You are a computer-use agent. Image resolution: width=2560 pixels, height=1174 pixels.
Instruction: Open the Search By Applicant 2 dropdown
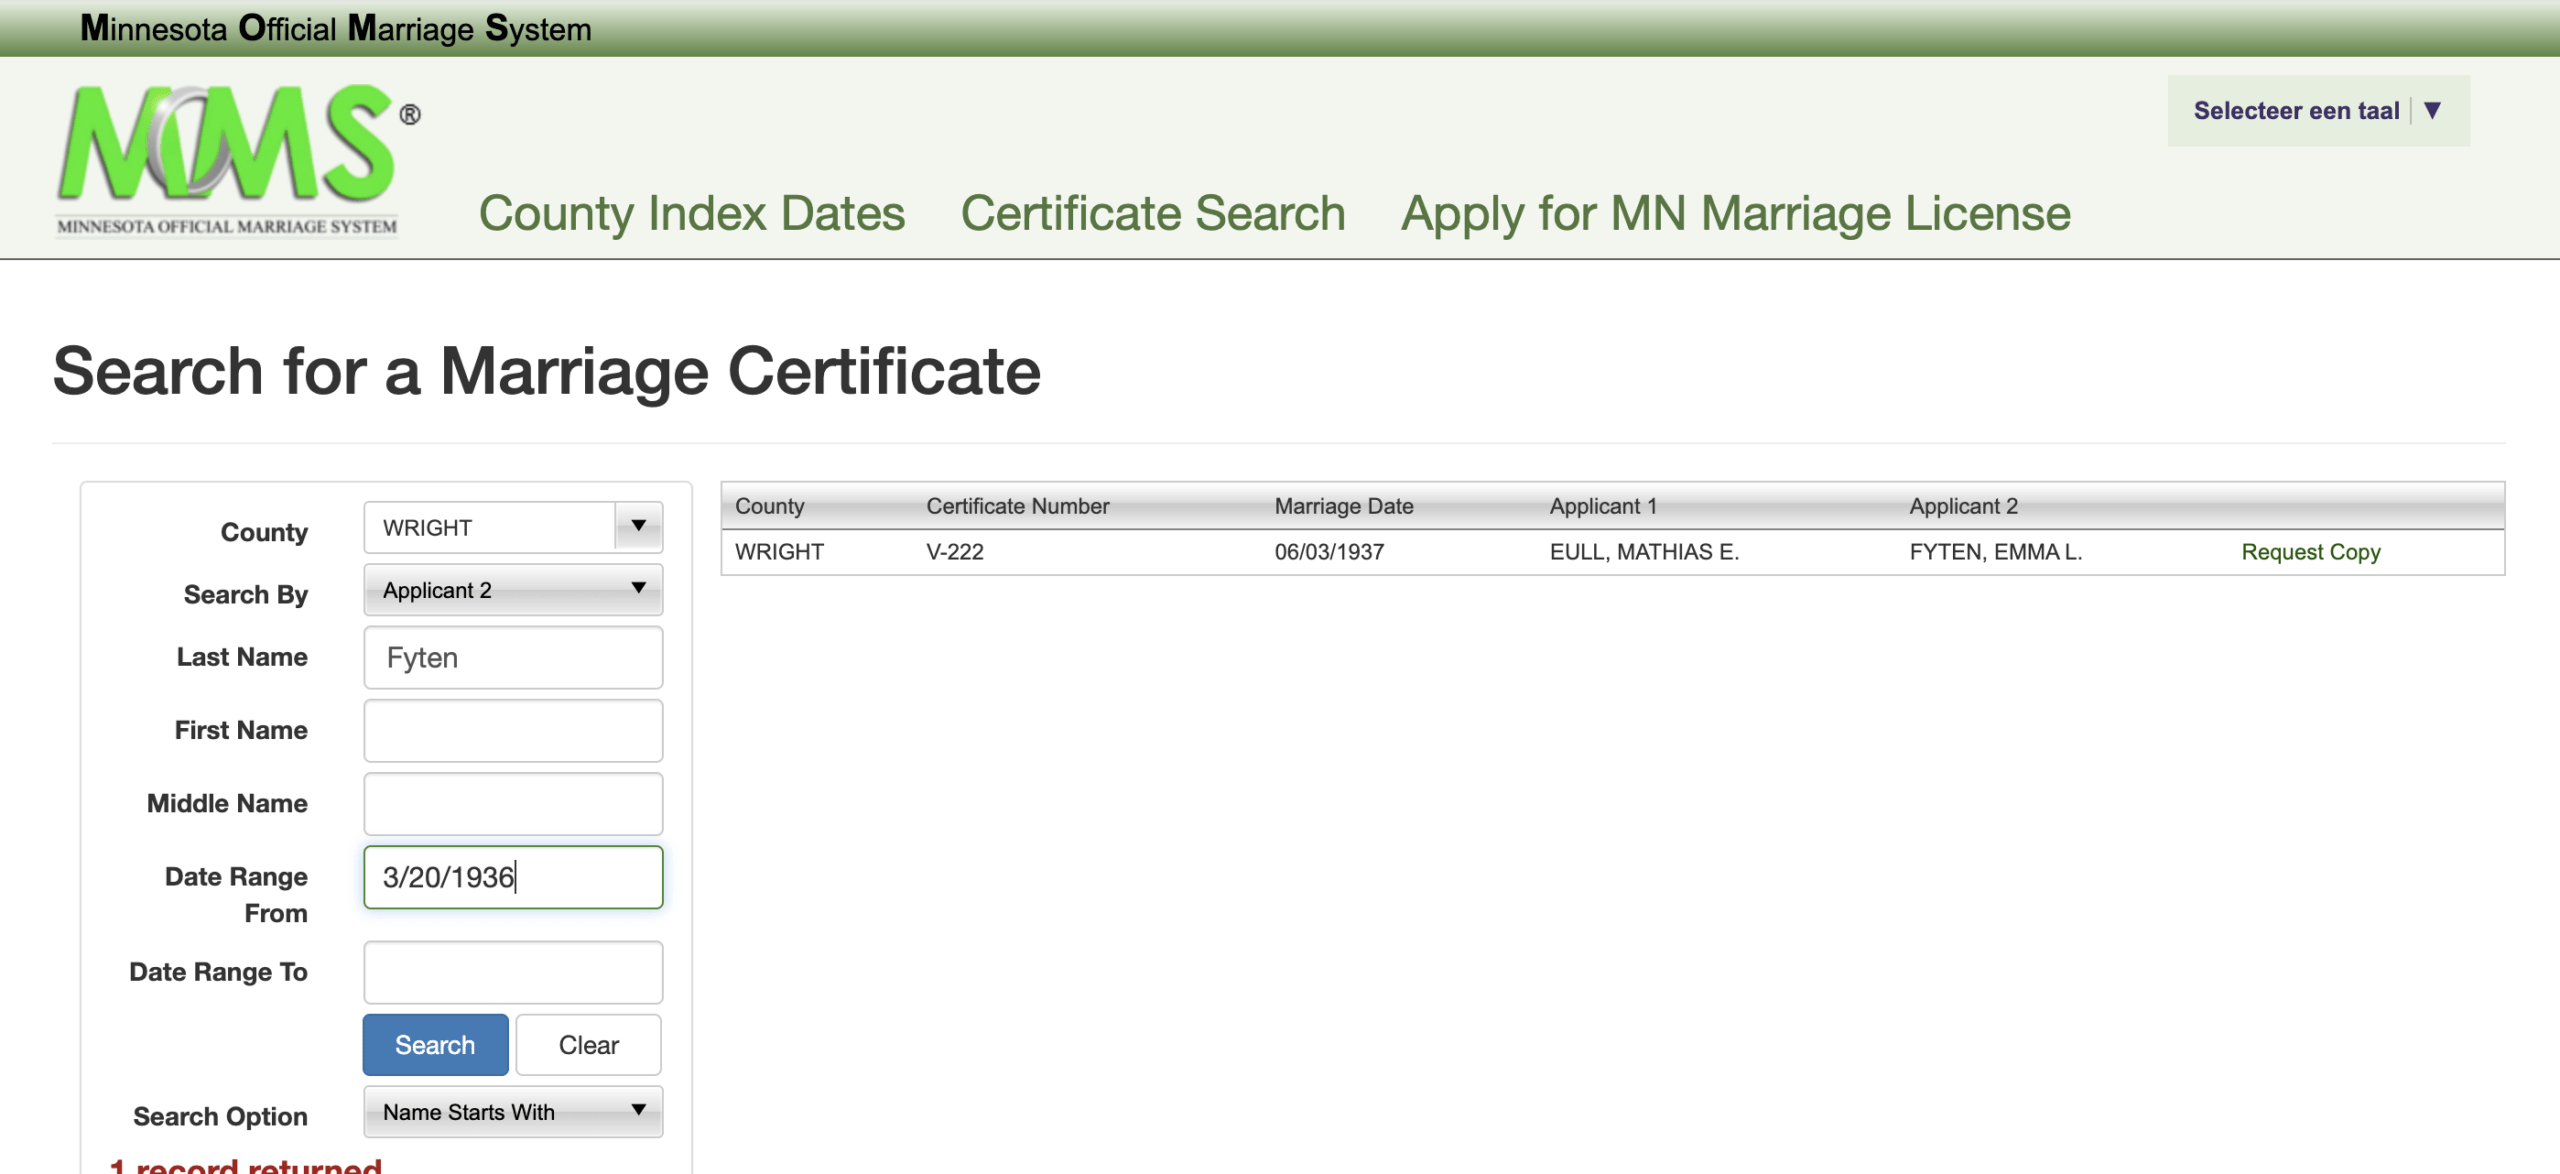click(513, 590)
